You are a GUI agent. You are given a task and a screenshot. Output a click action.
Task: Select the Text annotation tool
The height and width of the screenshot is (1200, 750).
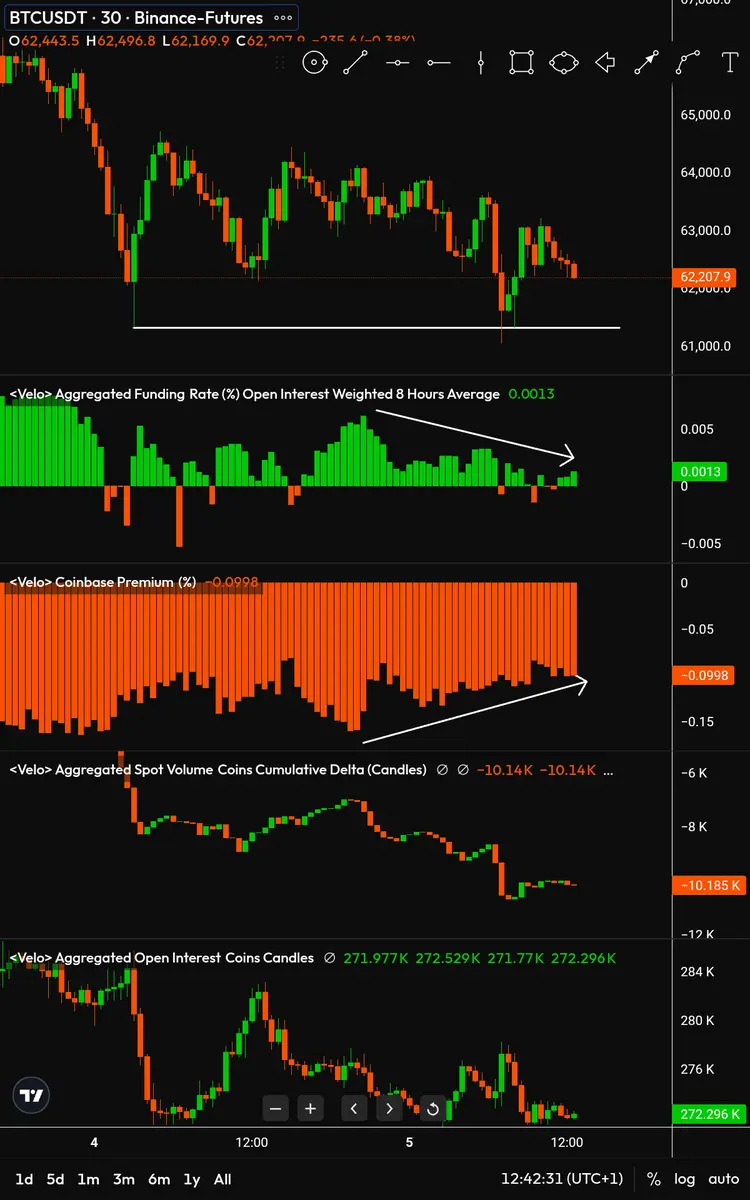pos(730,63)
